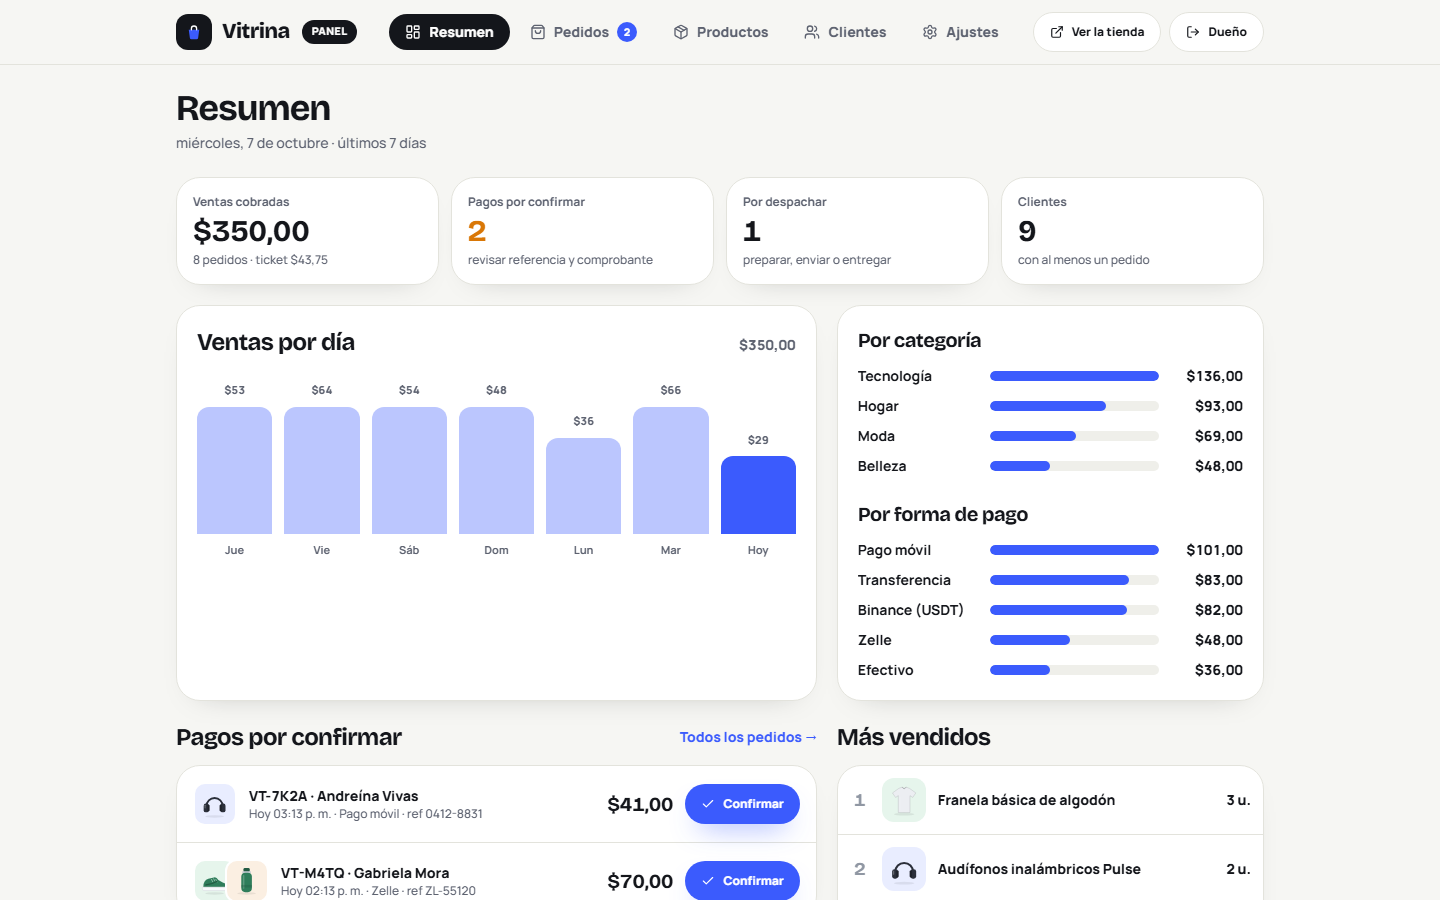Click headphones icon on order VT-7K2A
Viewport: 1440px width, 900px height.
tap(215, 804)
